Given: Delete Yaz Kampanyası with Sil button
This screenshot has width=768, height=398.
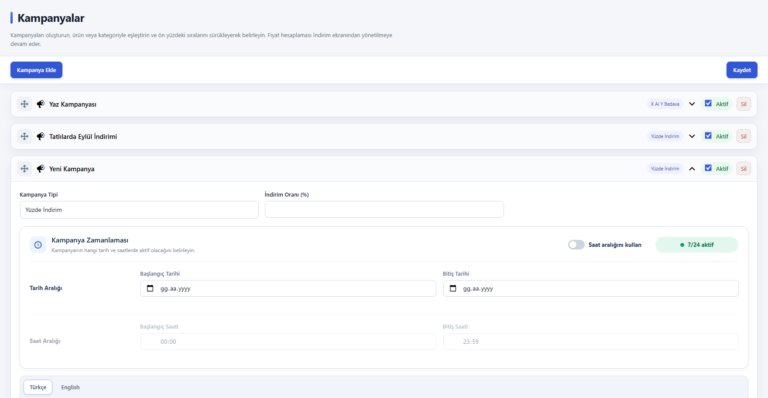Looking at the screenshot, I should (x=743, y=104).
